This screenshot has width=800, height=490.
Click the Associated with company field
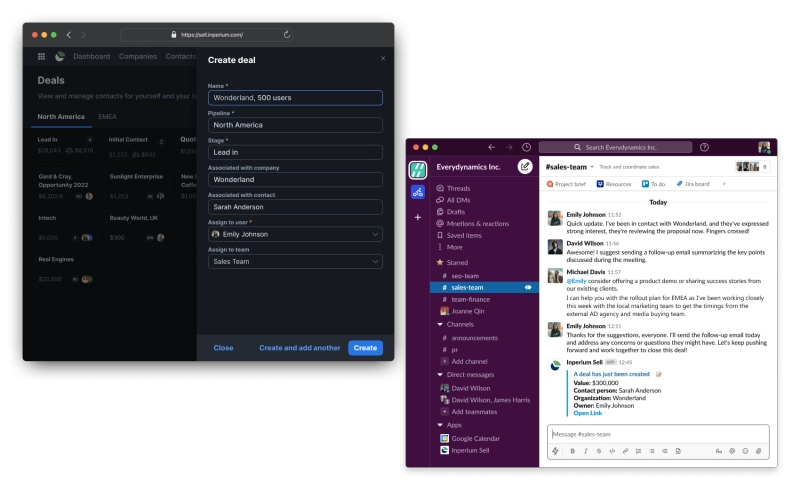[295, 180]
